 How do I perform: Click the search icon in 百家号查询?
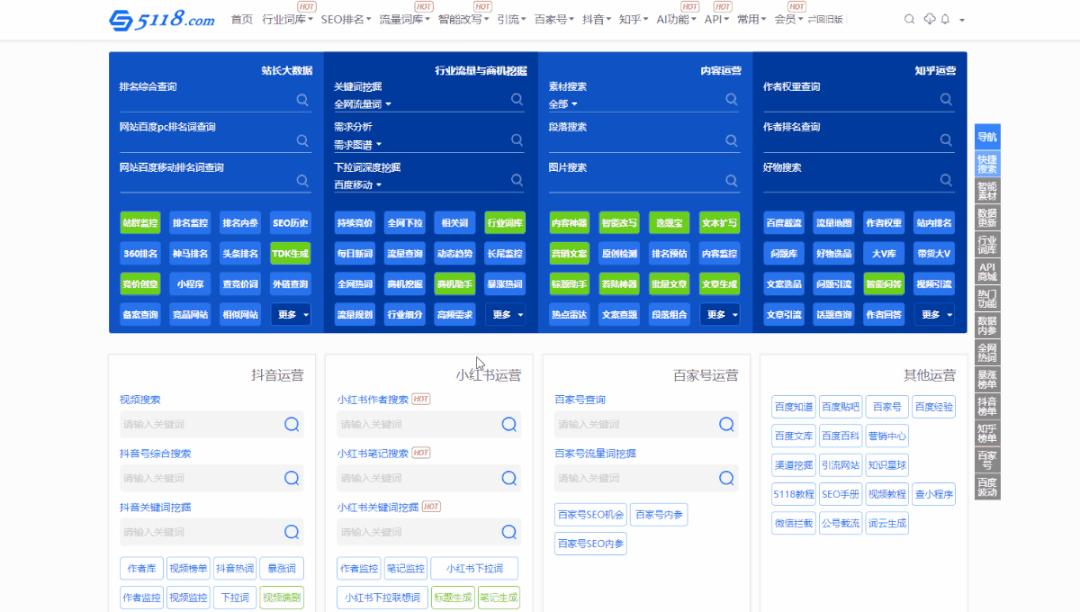coord(725,424)
